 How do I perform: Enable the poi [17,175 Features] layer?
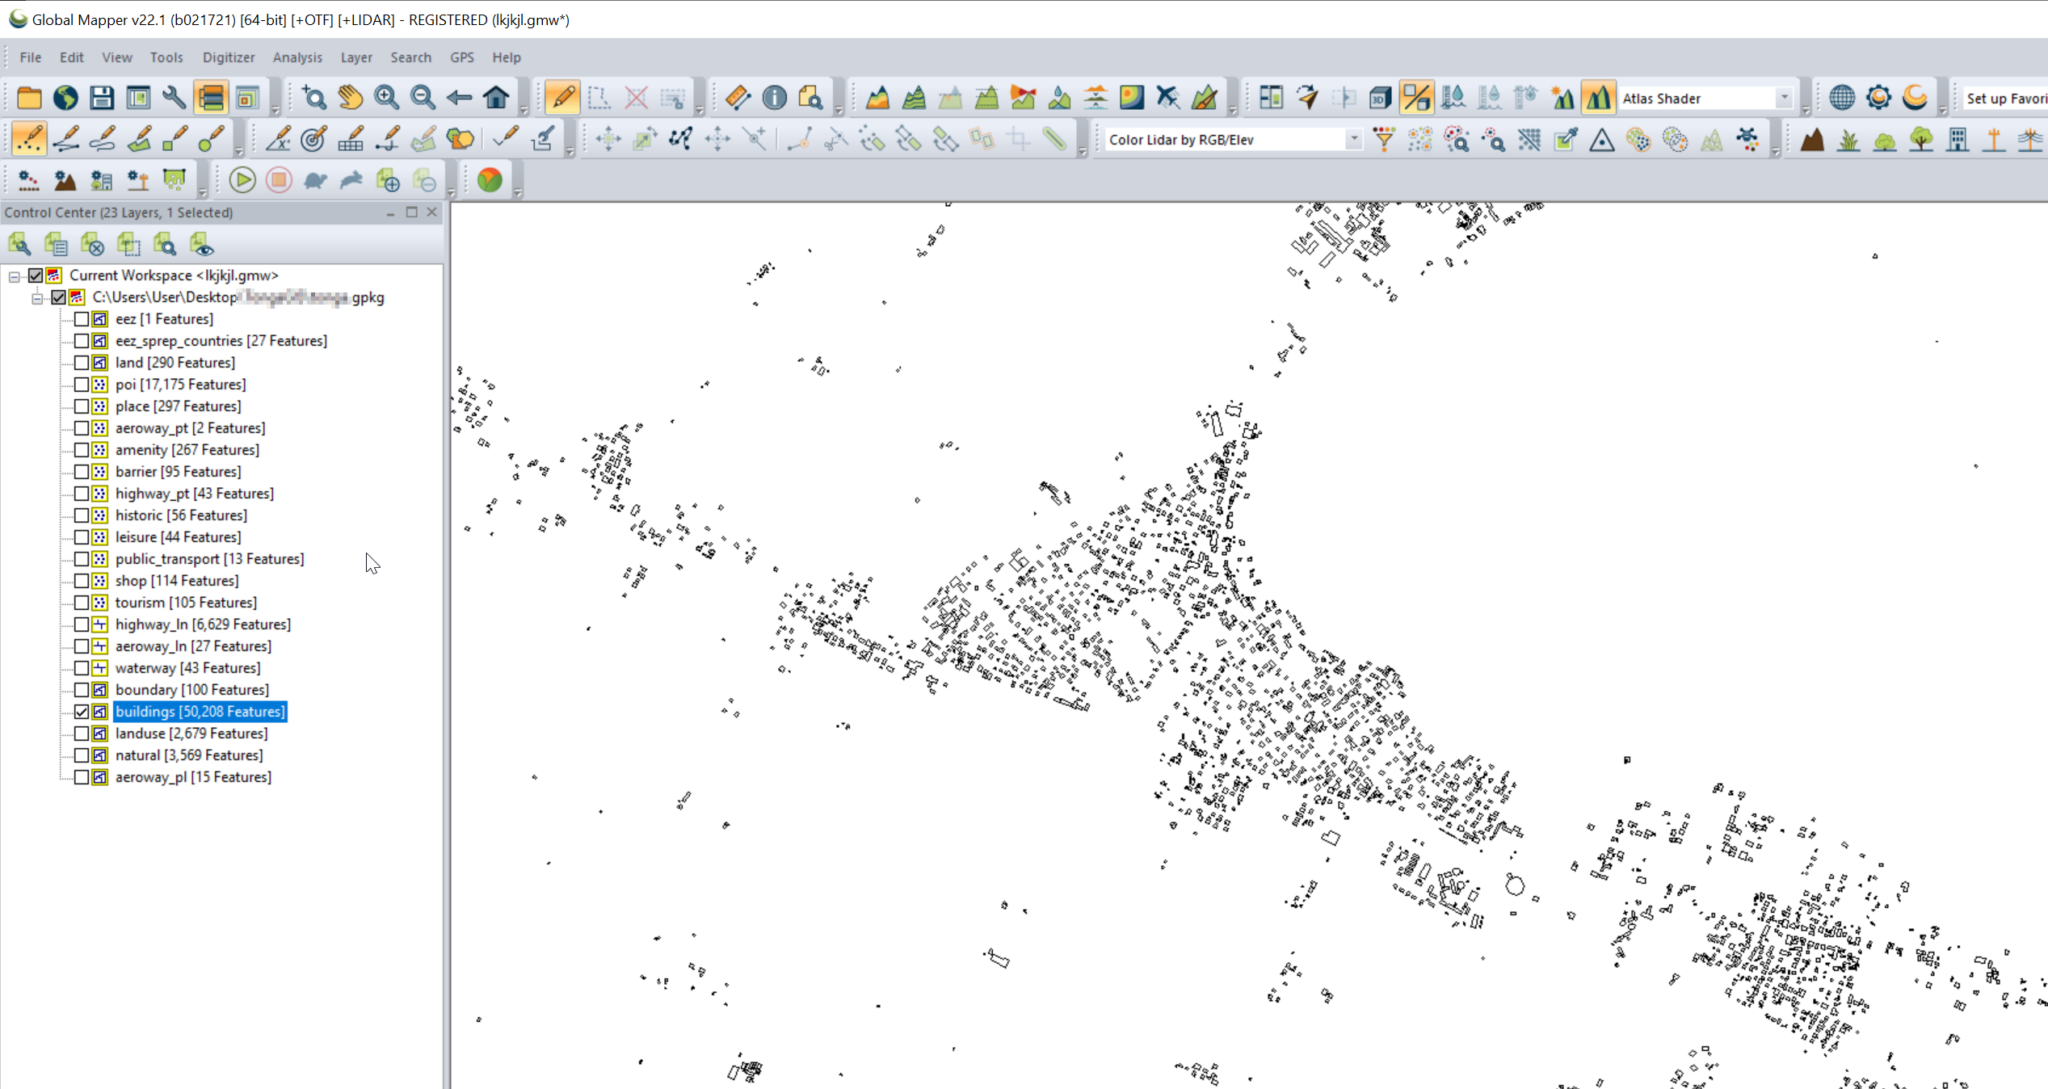pyautogui.click(x=83, y=384)
